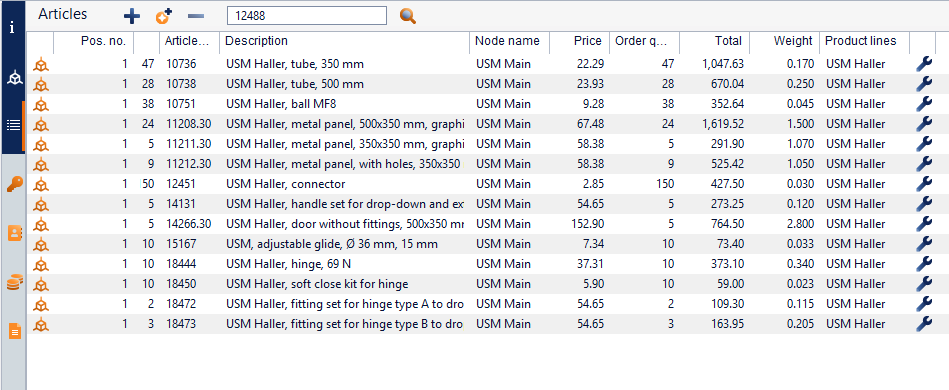Select the list view sidebar icon
This screenshot has height=390, width=949.
pyautogui.click(x=13, y=125)
